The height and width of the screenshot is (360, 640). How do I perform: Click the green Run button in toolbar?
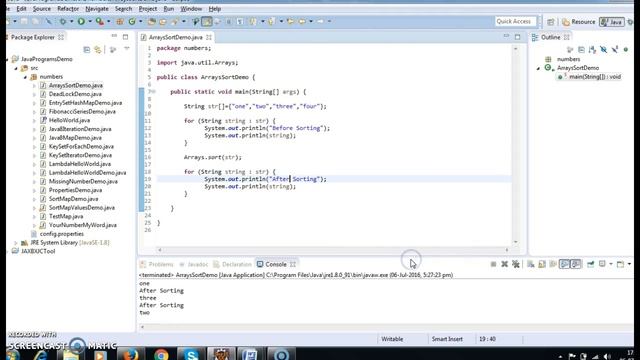[81, 21]
